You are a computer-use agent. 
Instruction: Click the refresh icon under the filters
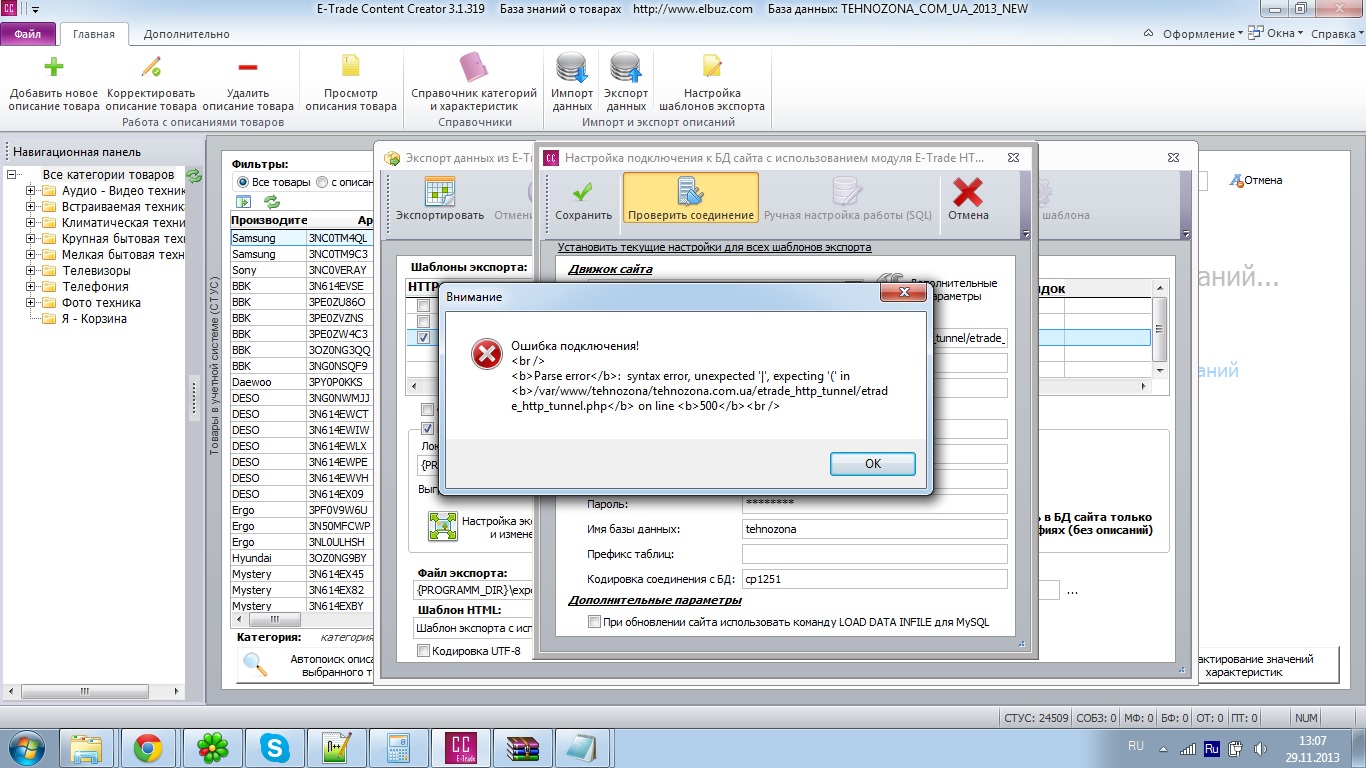[272, 202]
